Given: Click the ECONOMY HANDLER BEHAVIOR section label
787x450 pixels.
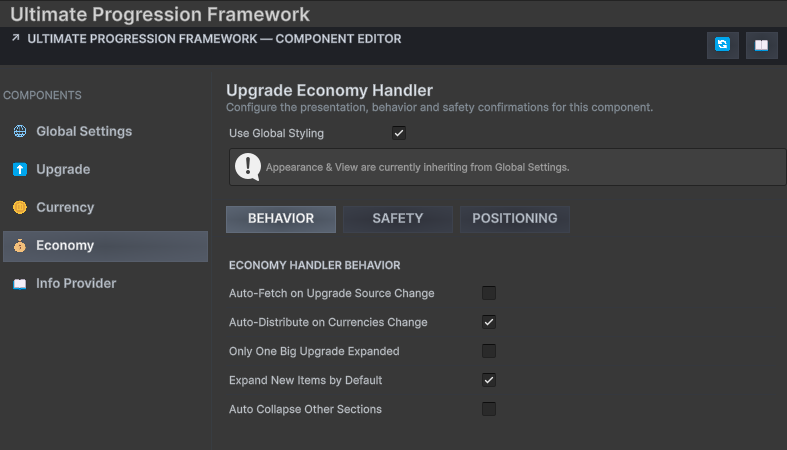Looking at the screenshot, I should click(x=315, y=265).
